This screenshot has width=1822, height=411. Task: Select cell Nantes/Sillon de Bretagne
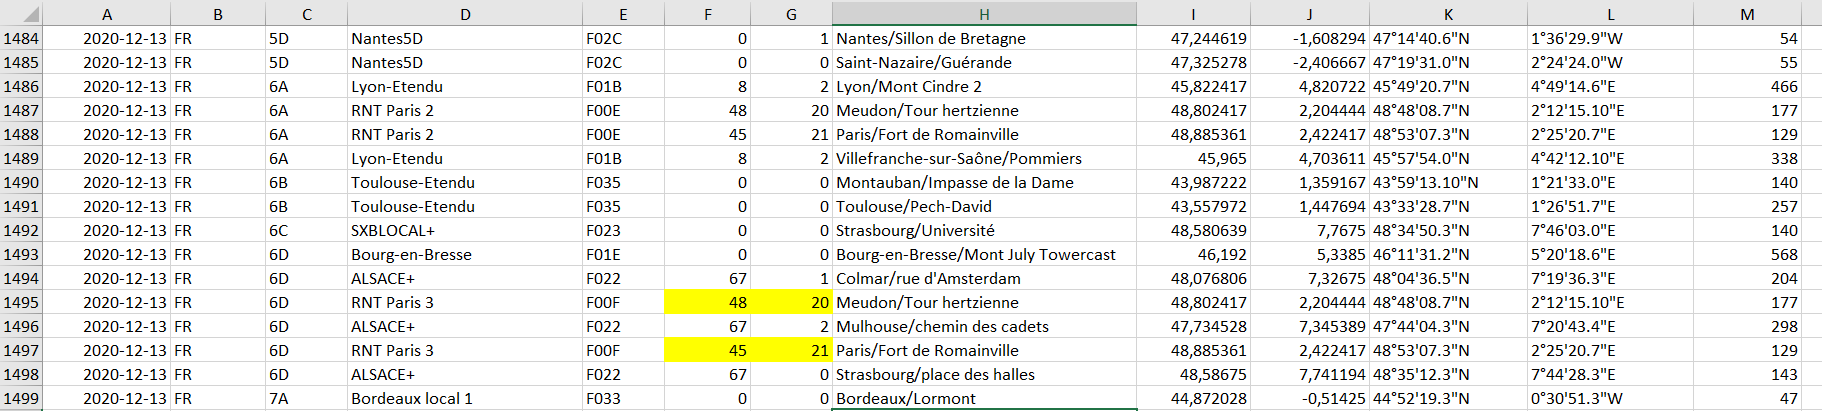point(984,38)
